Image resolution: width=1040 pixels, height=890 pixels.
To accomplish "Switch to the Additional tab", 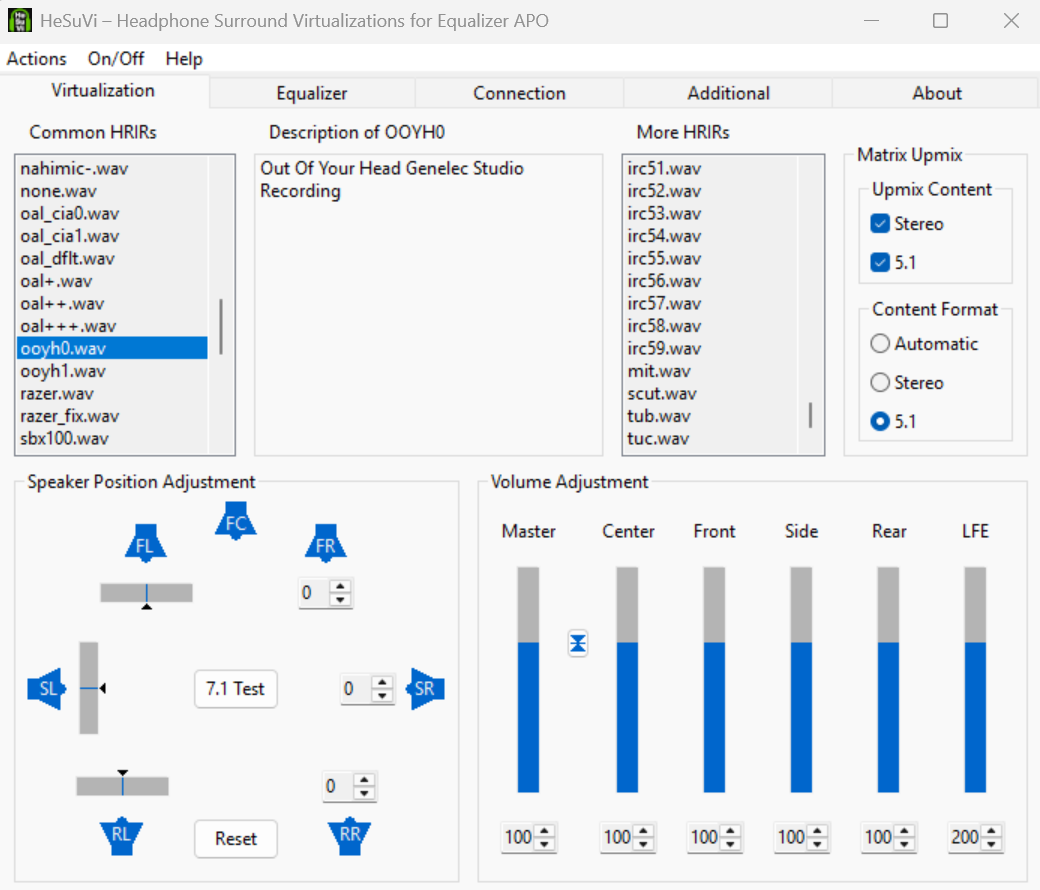I will 728,94.
